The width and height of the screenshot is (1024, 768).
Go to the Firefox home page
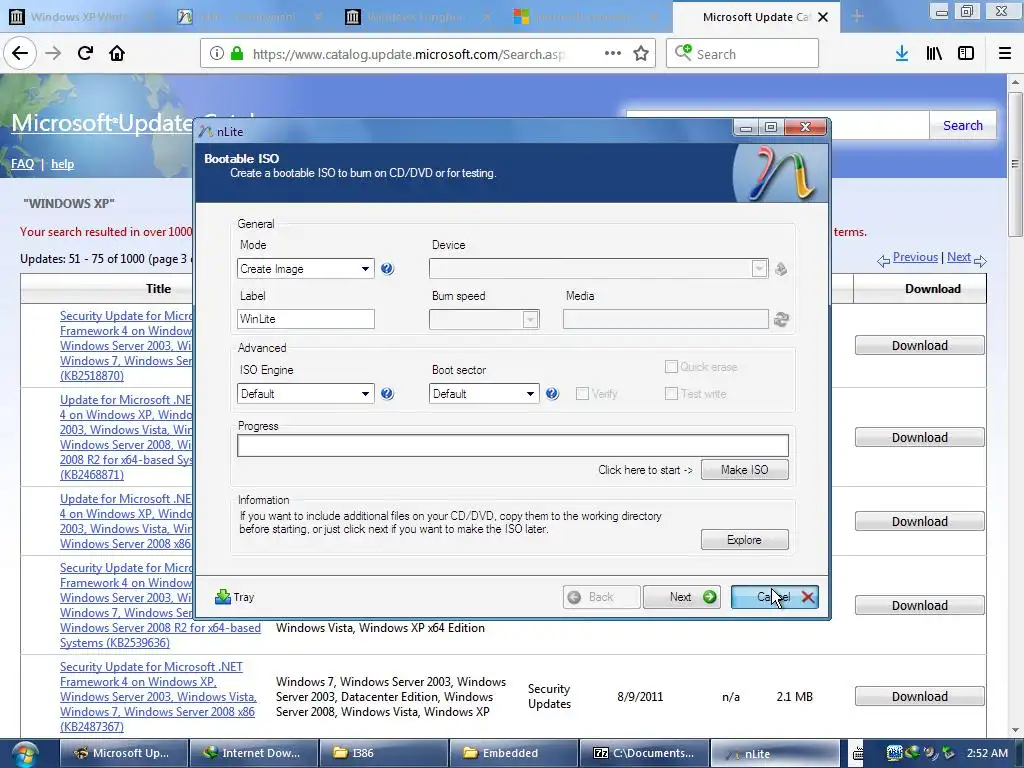pos(117,53)
